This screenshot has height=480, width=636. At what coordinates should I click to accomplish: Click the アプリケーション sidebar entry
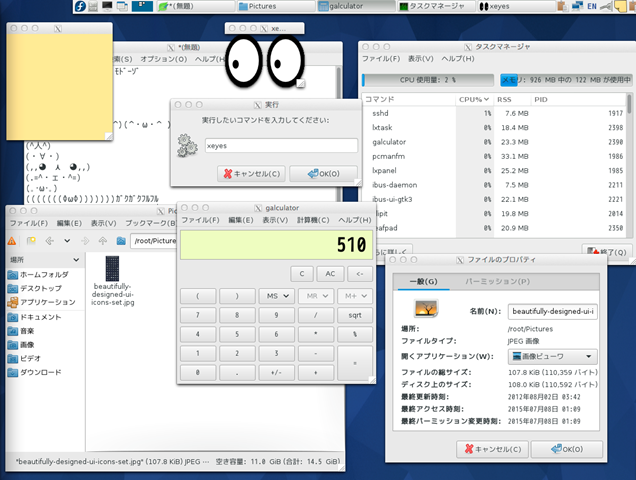(46, 302)
